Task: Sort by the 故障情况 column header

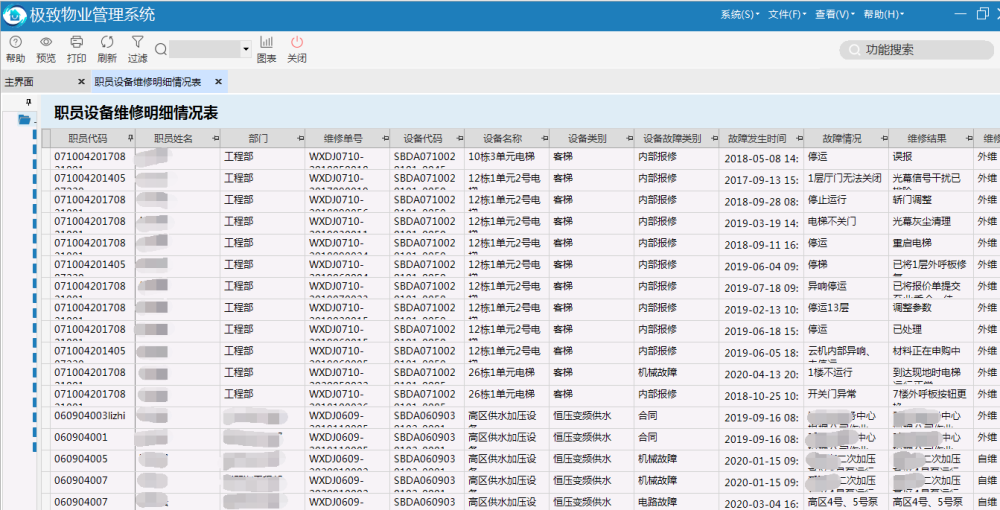Action: (842, 138)
